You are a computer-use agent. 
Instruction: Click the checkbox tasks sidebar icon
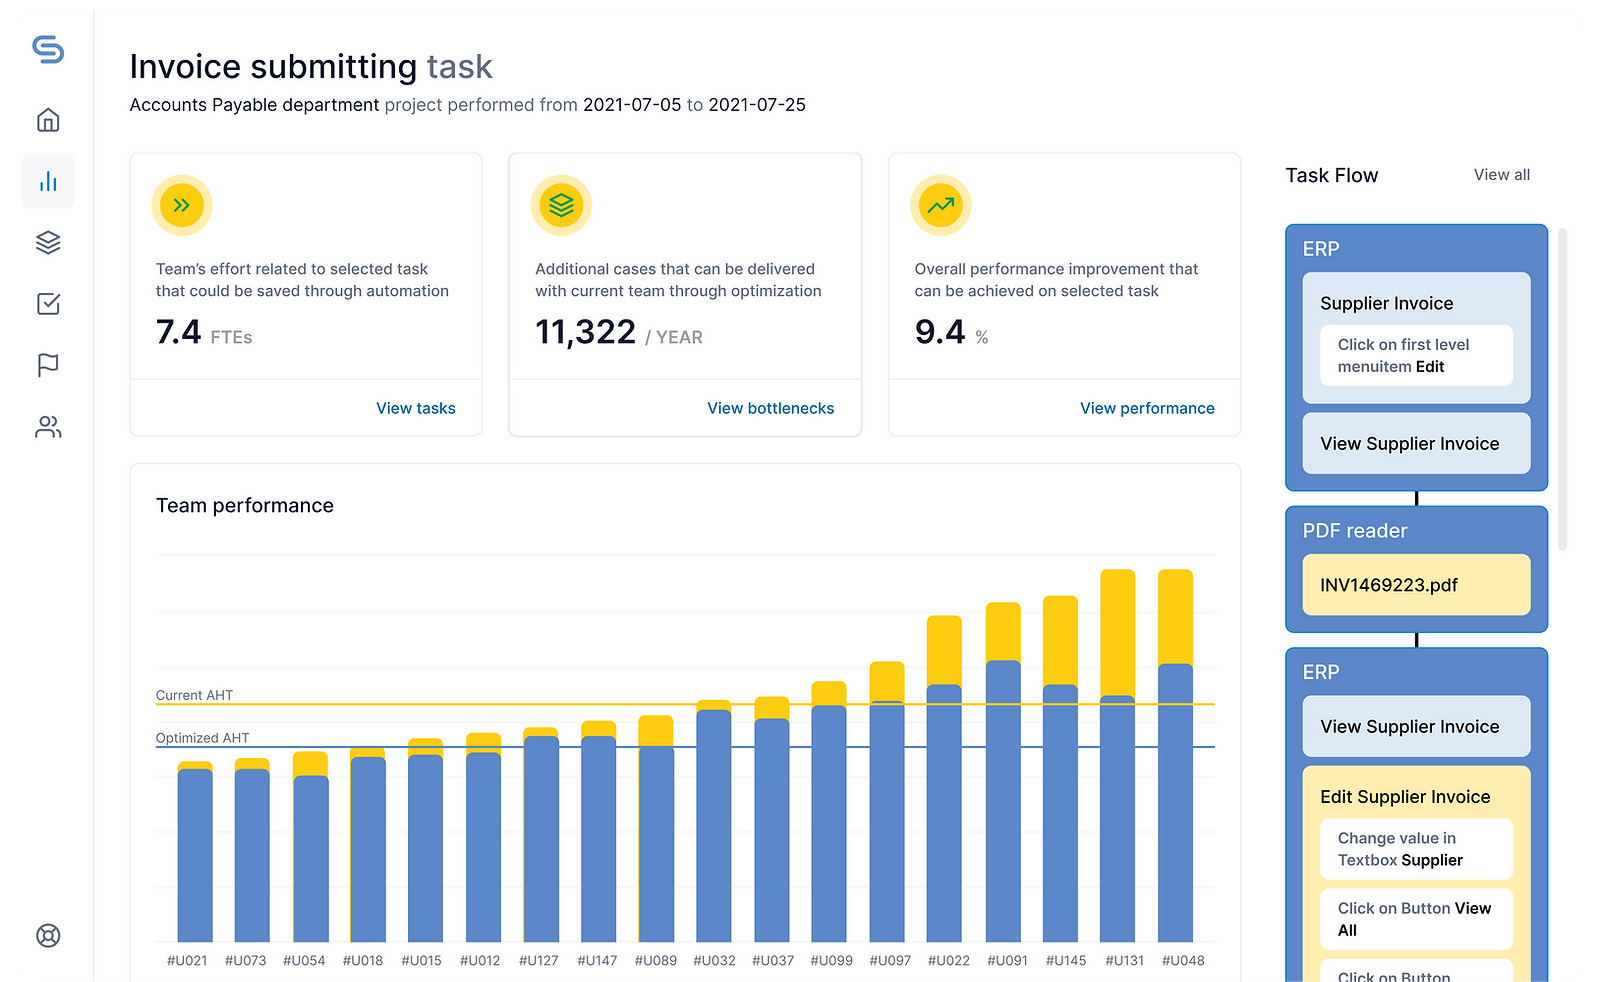point(48,304)
